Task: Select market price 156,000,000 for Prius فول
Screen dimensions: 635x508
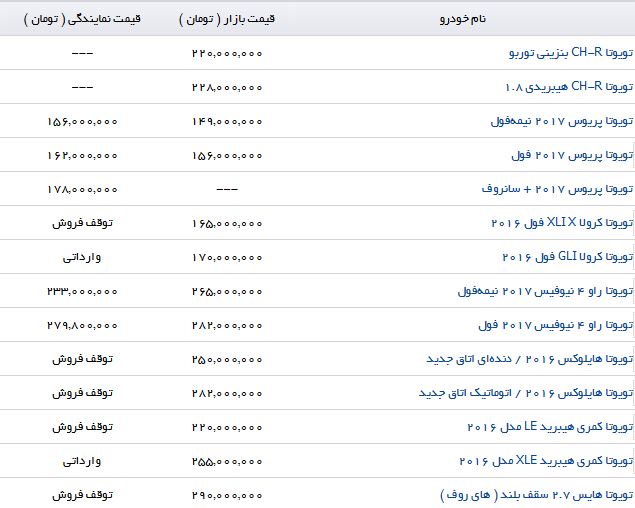Action: coord(227,156)
